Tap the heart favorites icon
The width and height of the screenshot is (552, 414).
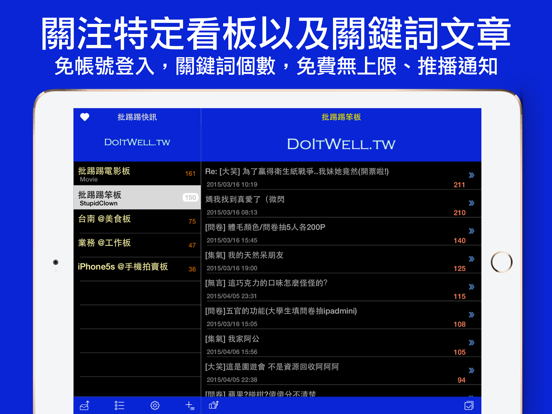click(x=84, y=117)
